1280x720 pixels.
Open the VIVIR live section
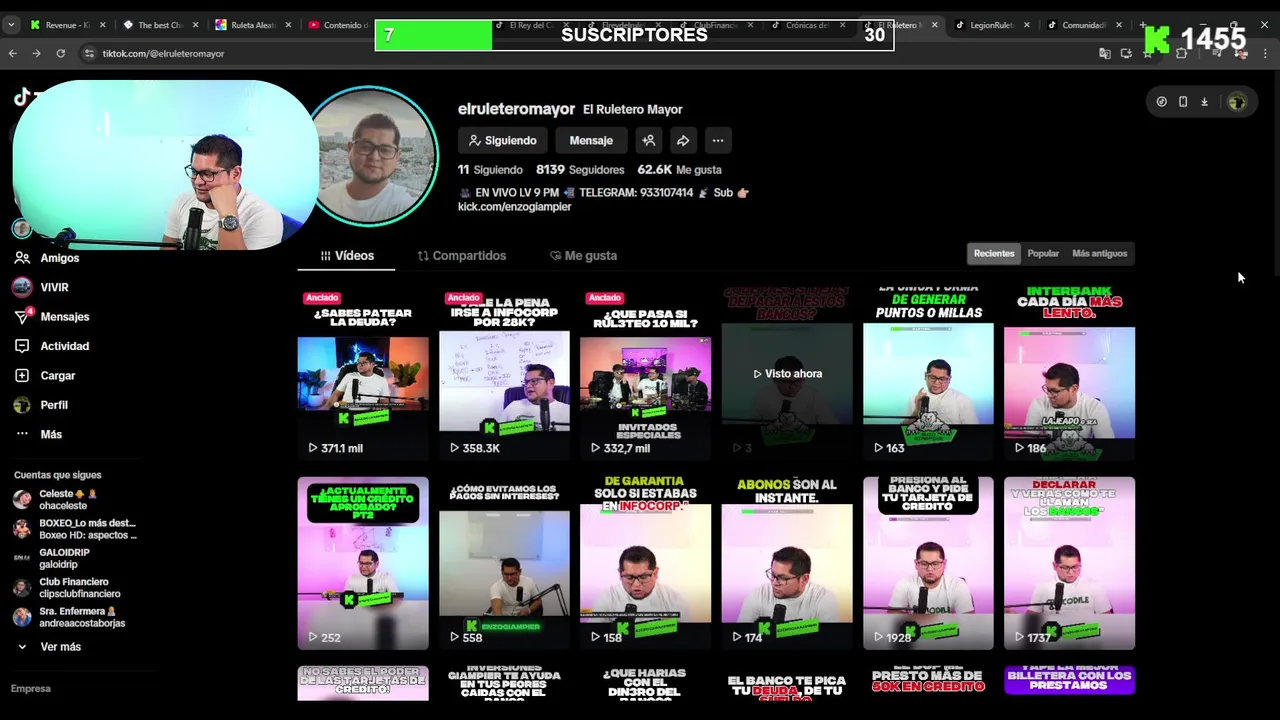(x=41, y=287)
